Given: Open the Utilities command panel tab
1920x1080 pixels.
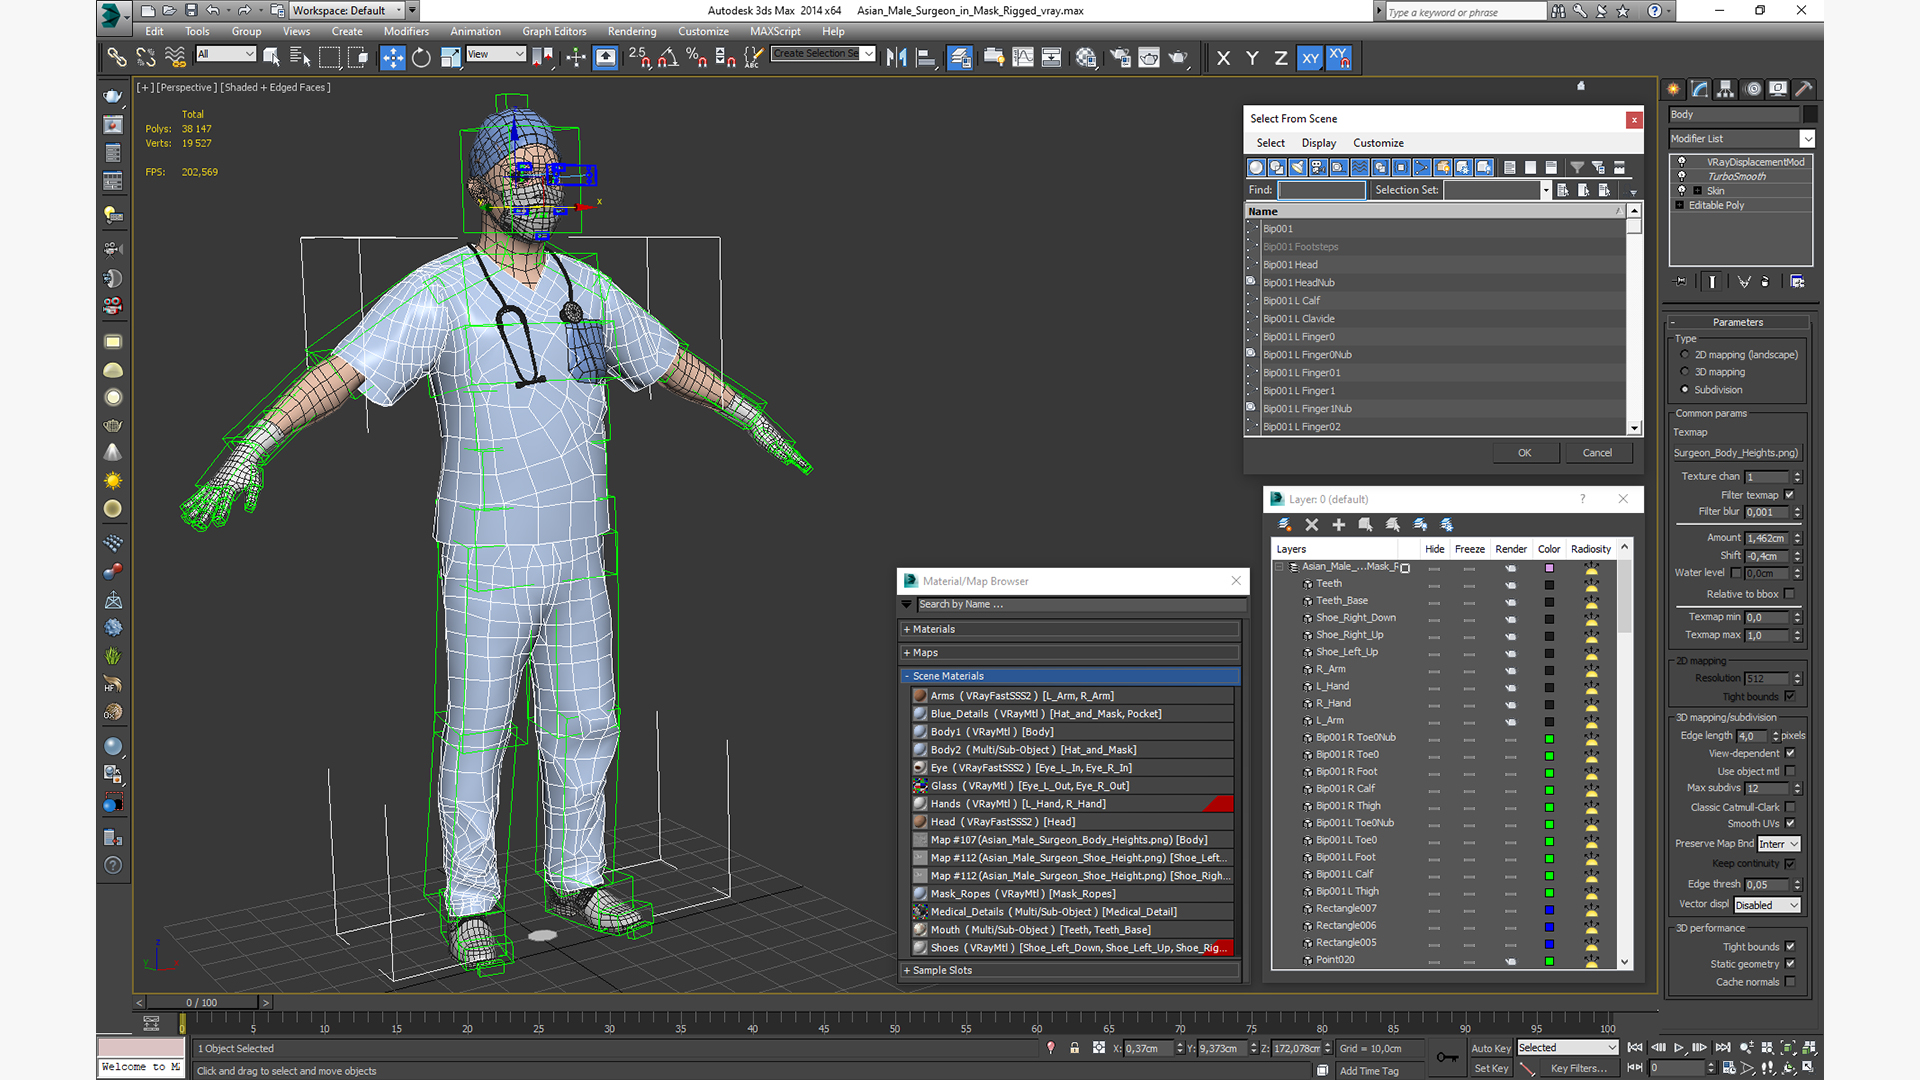Looking at the screenshot, I should pyautogui.click(x=1804, y=89).
